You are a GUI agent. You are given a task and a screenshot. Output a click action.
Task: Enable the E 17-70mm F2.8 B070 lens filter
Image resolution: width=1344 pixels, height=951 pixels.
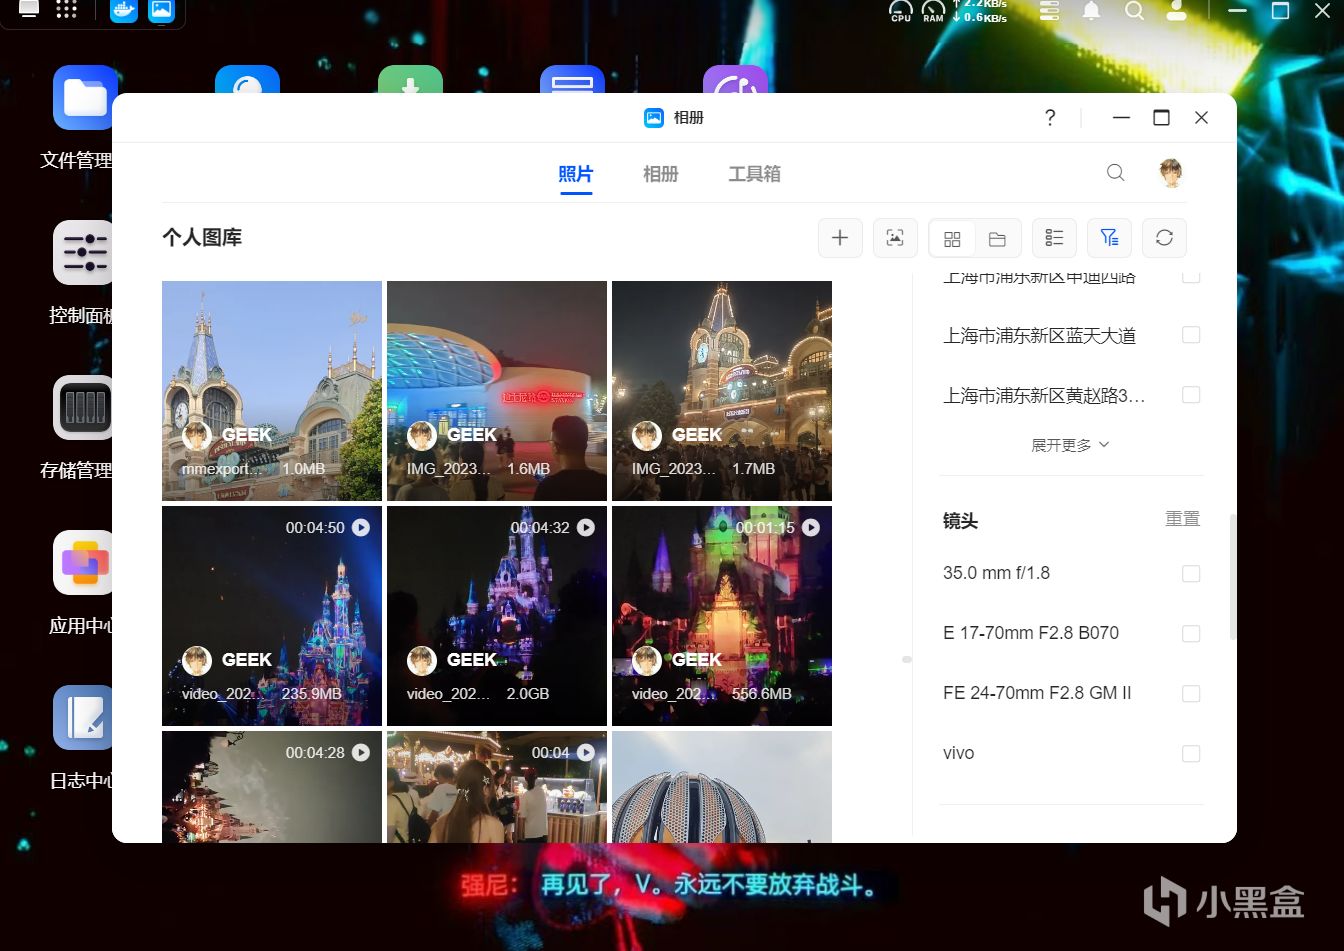coord(1191,633)
